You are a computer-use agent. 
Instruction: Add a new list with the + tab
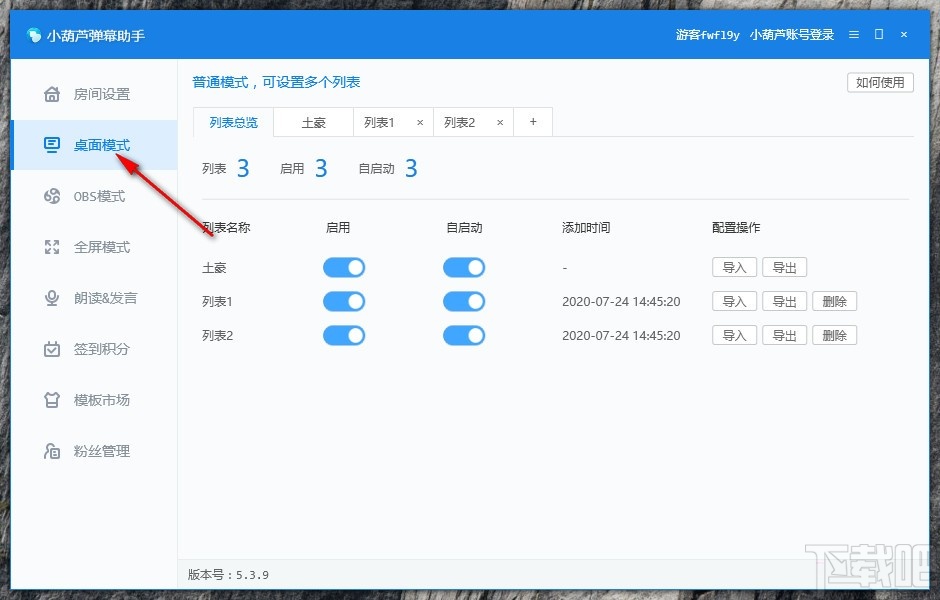click(x=533, y=121)
